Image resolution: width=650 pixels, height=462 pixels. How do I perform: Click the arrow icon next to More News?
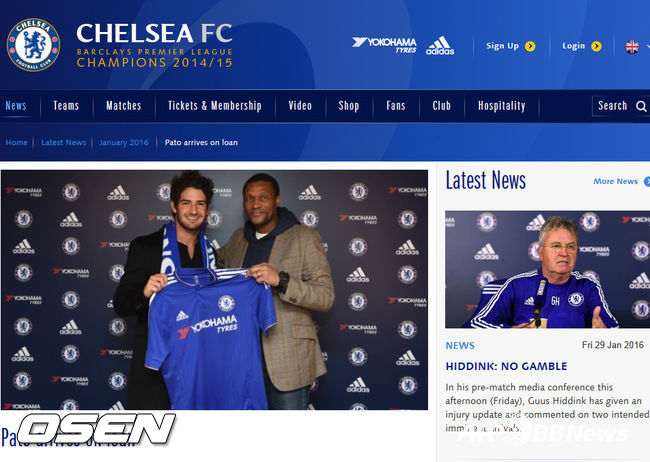[647, 181]
